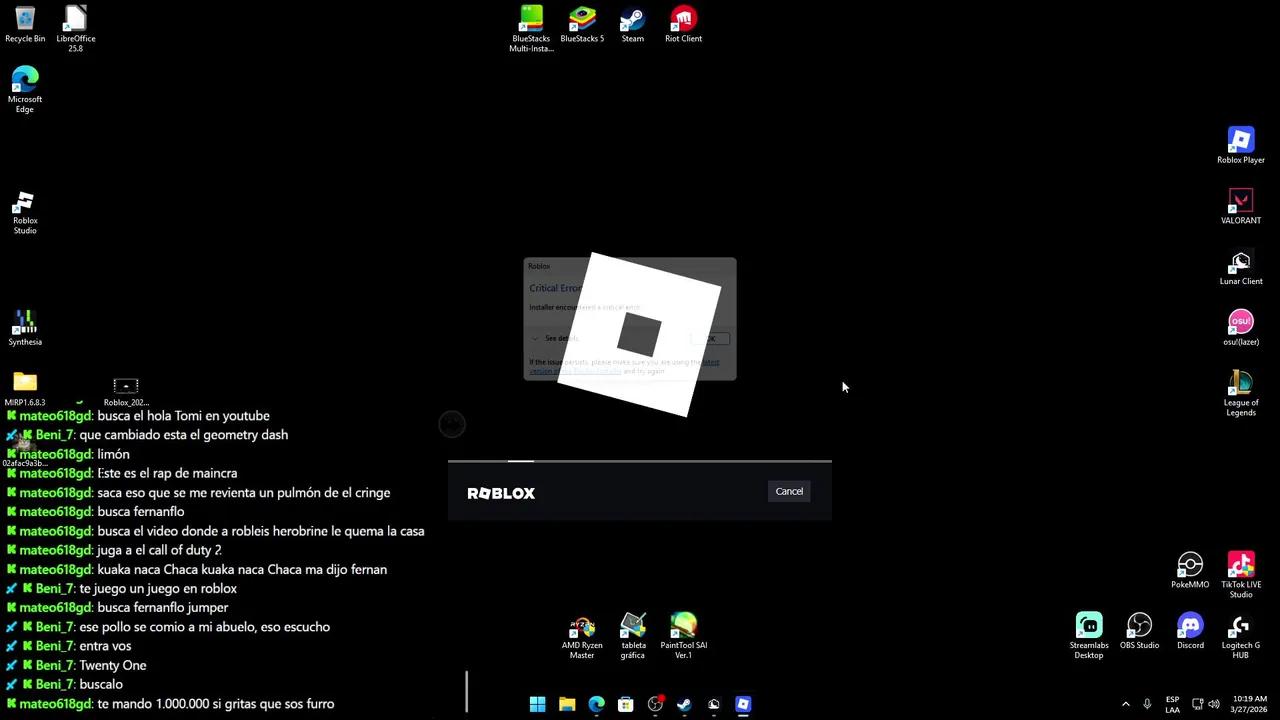Show hidden system tray icons

(1125, 704)
